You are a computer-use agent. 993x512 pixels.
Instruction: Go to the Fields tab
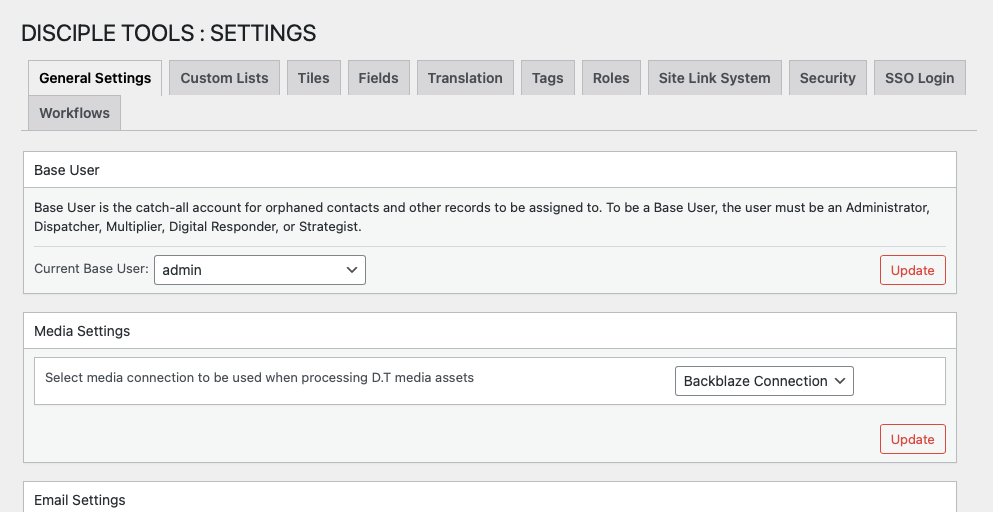click(x=378, y=78)
